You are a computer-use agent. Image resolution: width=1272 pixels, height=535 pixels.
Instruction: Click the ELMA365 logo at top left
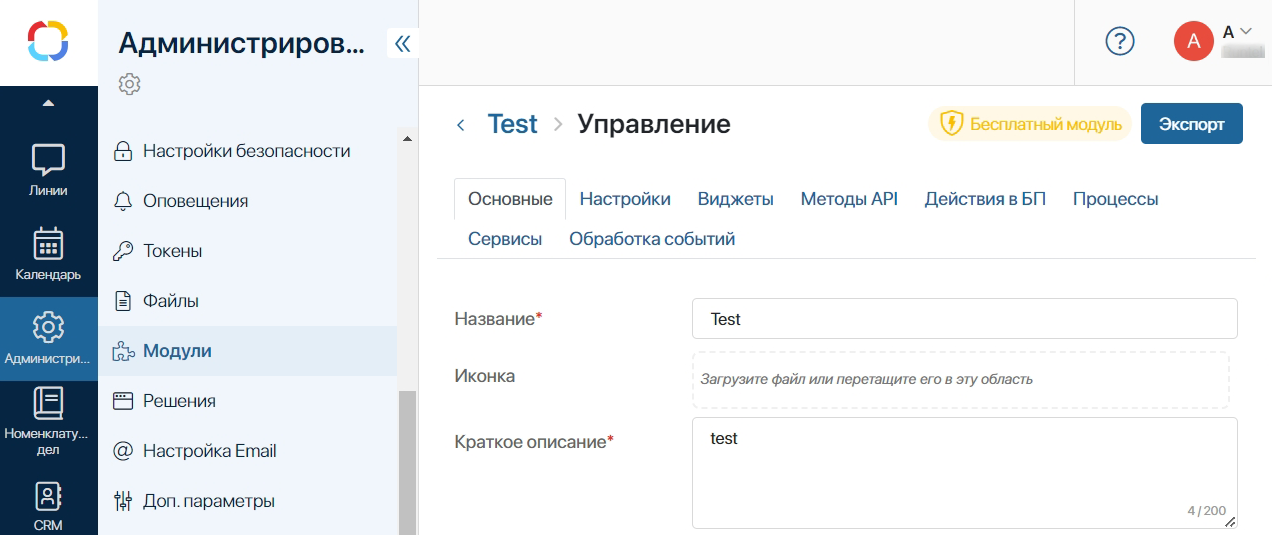[48, 42]
